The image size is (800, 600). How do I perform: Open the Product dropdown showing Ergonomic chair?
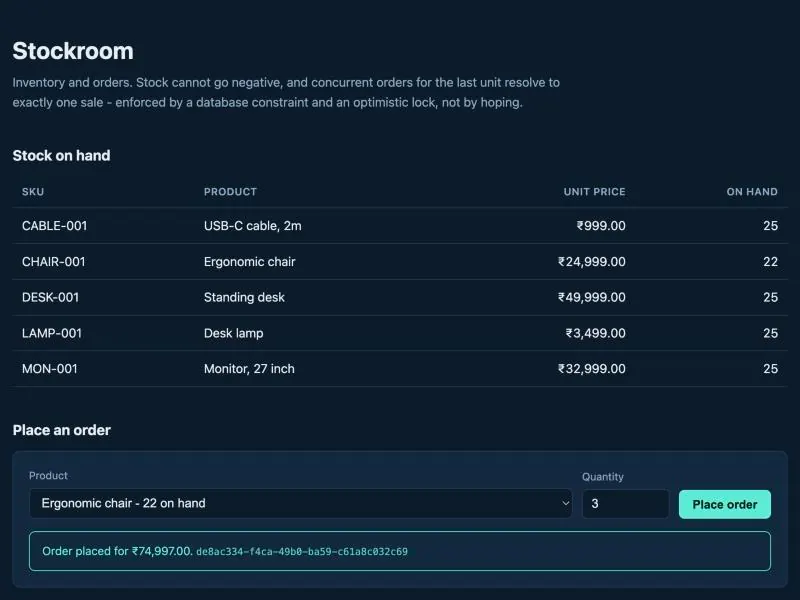pyautogui.click(x=301, y=504)
